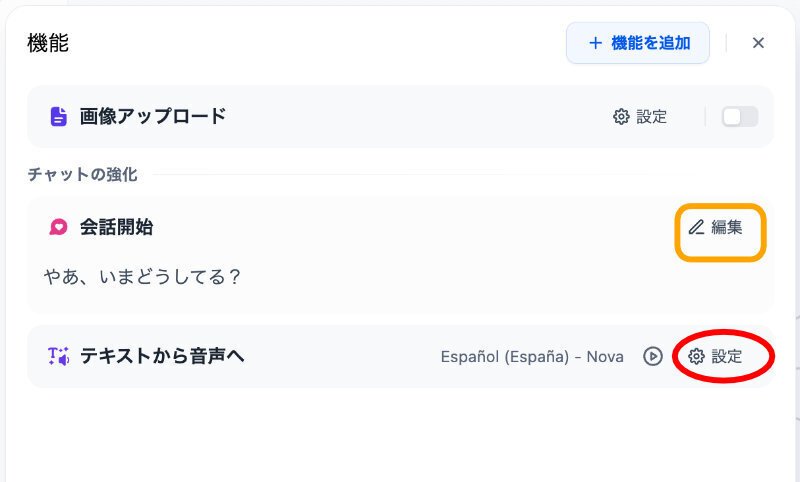Select the 画像アップロード title text
This screenshot has height=482, width=800.
click(153, 116)
